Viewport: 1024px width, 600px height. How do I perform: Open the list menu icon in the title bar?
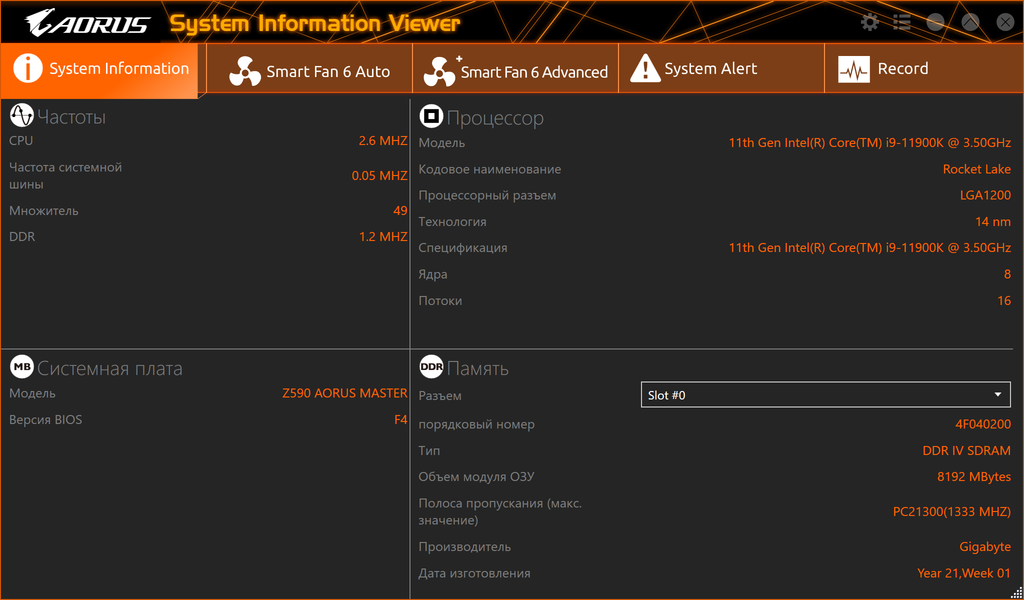(902, 22)
